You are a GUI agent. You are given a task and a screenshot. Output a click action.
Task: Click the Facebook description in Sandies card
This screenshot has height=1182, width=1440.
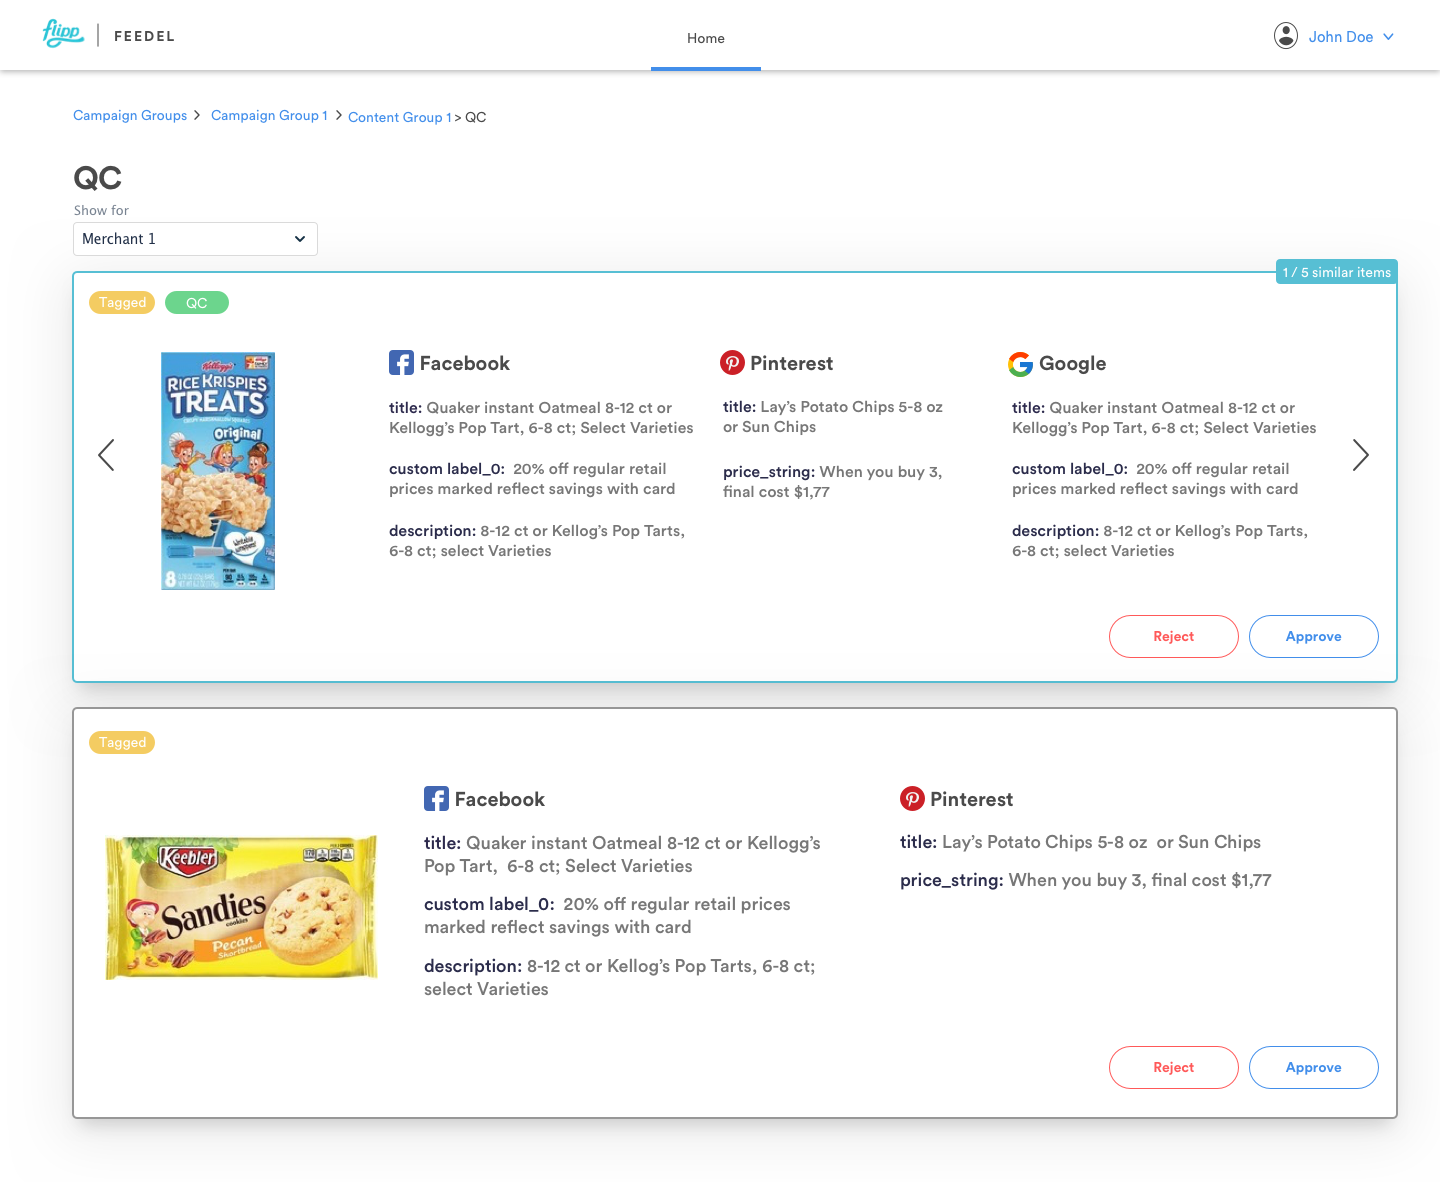(x=620, y=977)
